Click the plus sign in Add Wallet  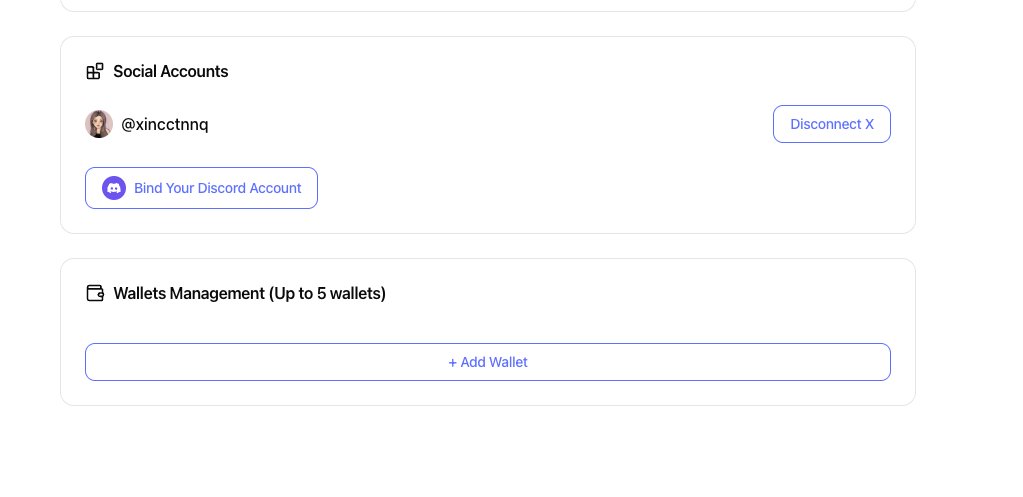point(452,362)
